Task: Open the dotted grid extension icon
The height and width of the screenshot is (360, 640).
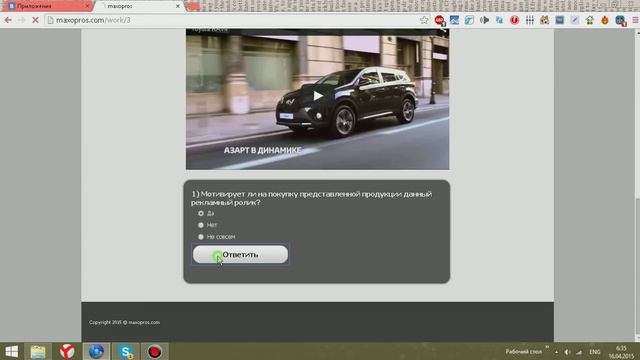Action: (x=529, y=20)
